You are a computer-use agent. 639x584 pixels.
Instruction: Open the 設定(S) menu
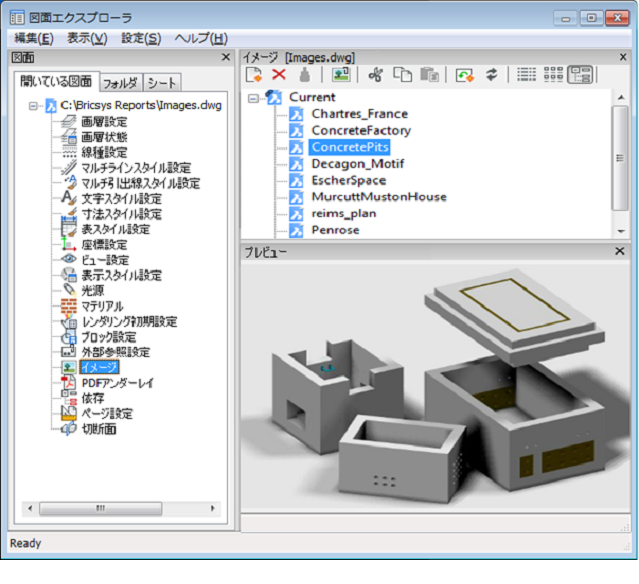(141, 39)
